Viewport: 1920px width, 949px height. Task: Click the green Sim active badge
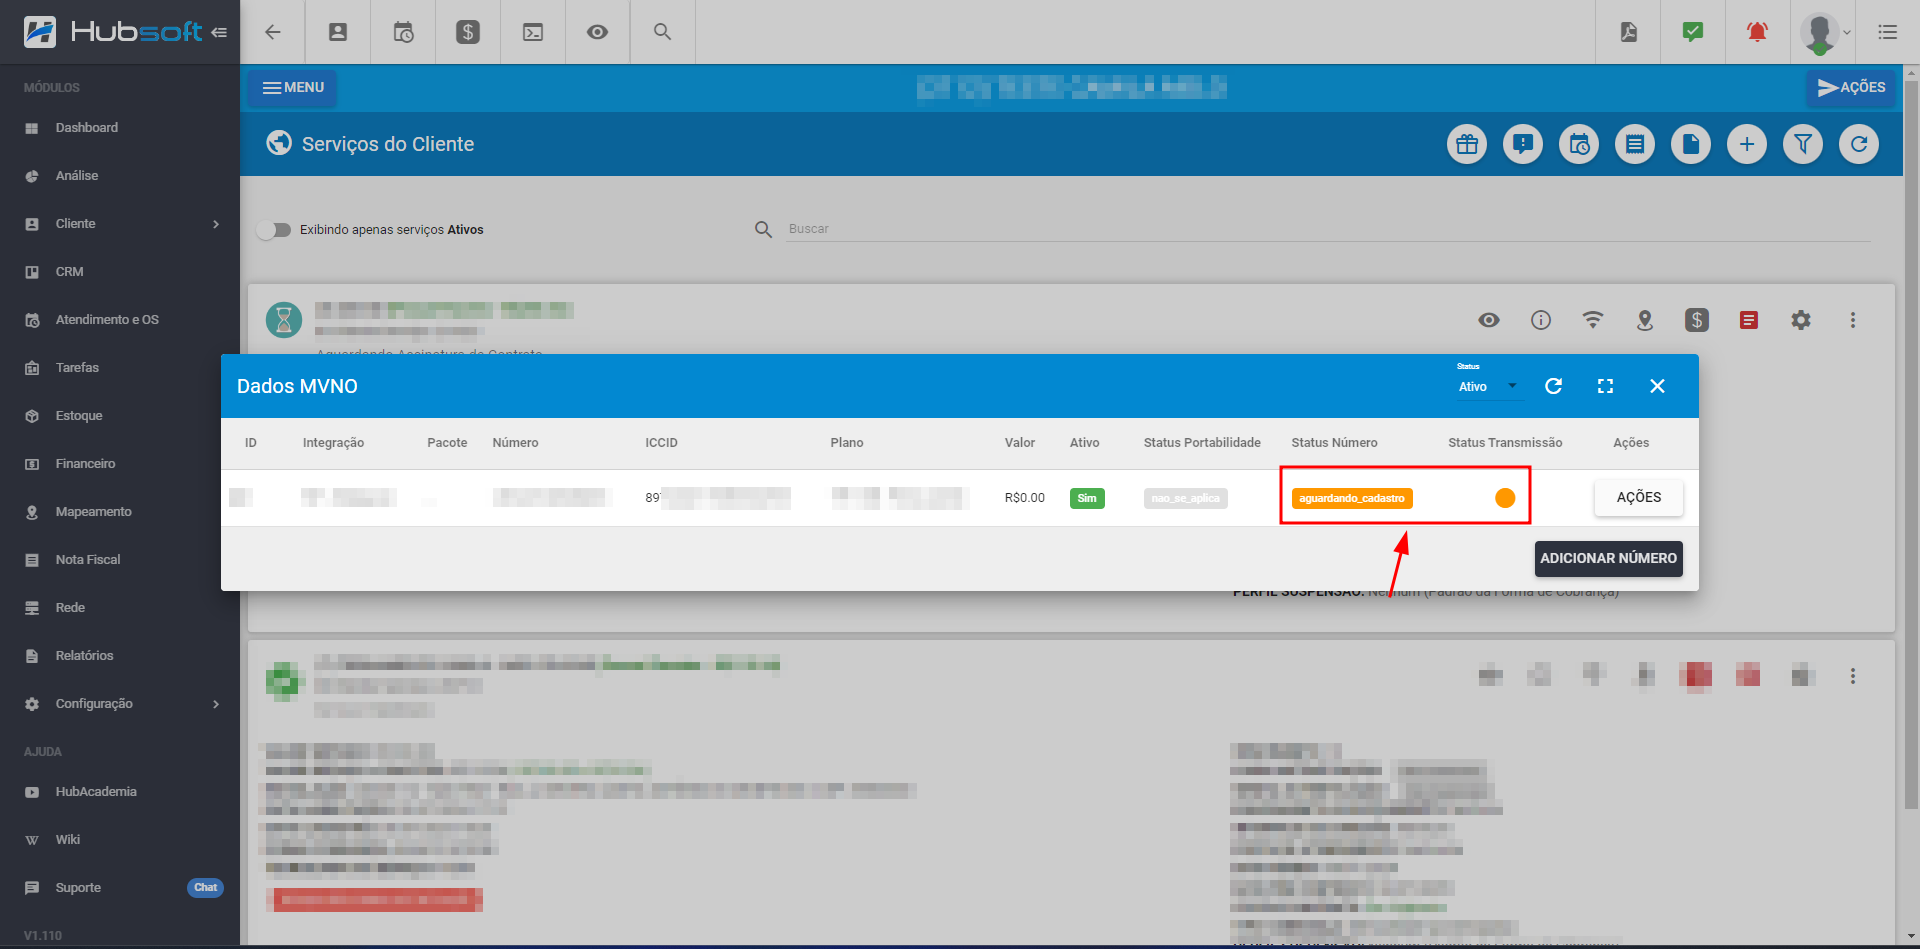click(1087, 498)
